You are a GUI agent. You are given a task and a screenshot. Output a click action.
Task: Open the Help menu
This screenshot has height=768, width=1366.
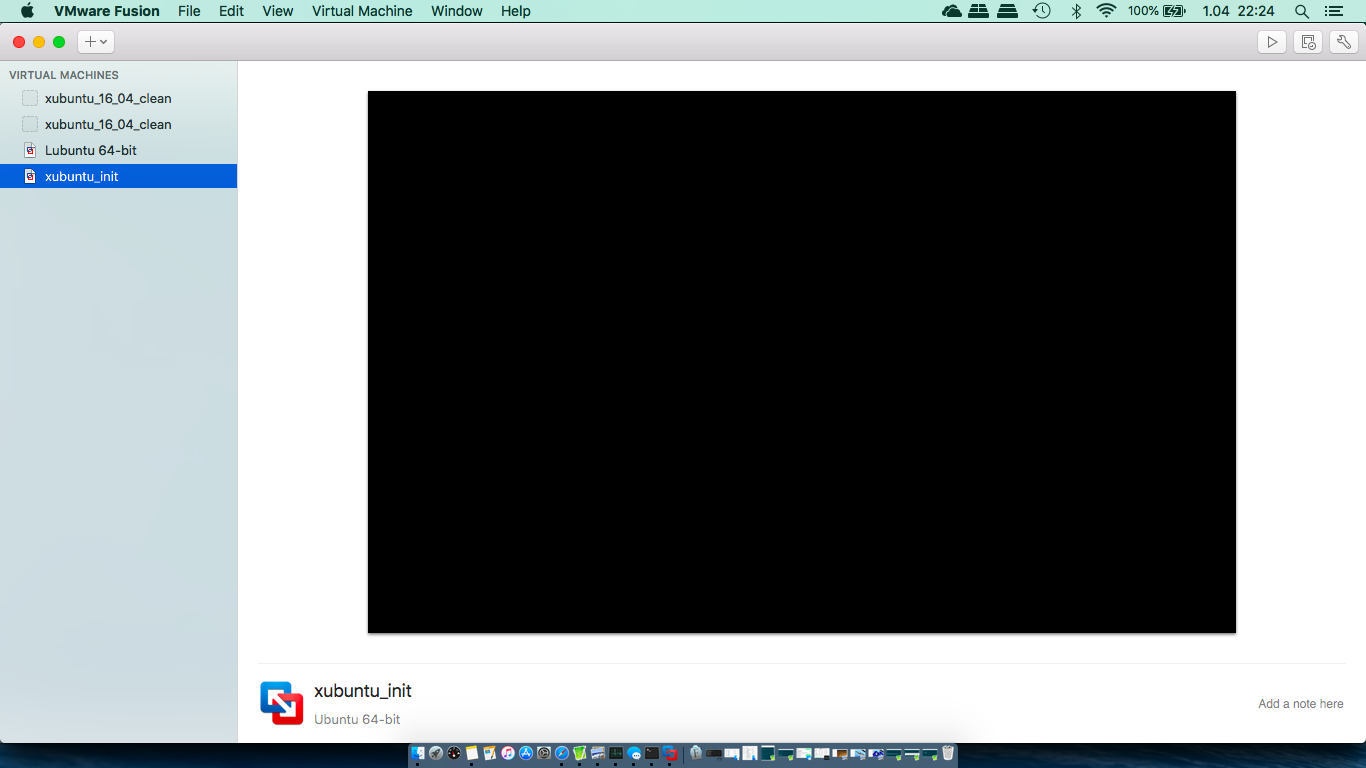tap(516, 11)
